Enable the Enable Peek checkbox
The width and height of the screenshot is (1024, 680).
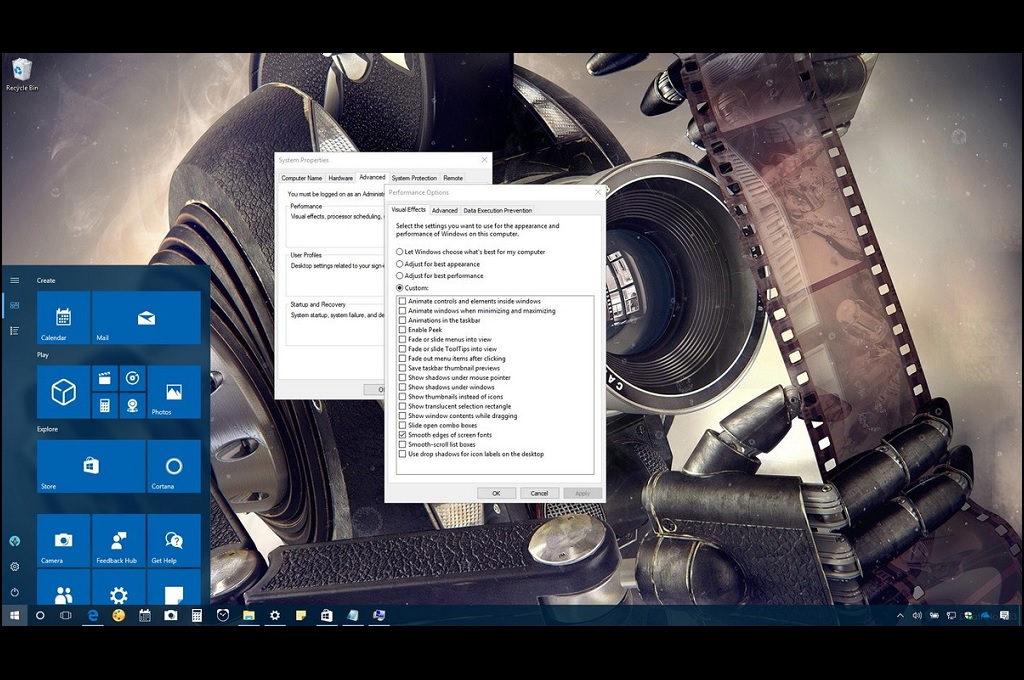[x=403, y=330]
